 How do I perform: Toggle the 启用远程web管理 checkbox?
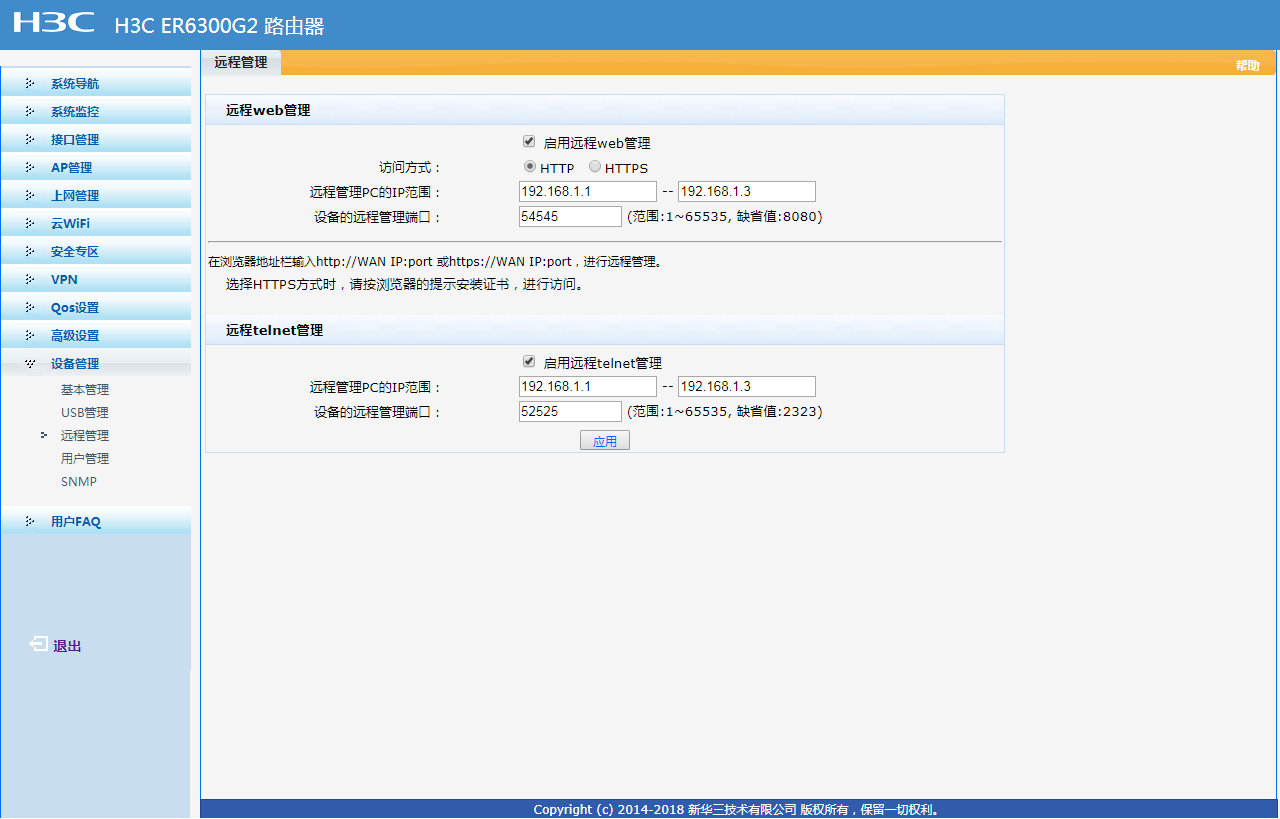[529, 142]
